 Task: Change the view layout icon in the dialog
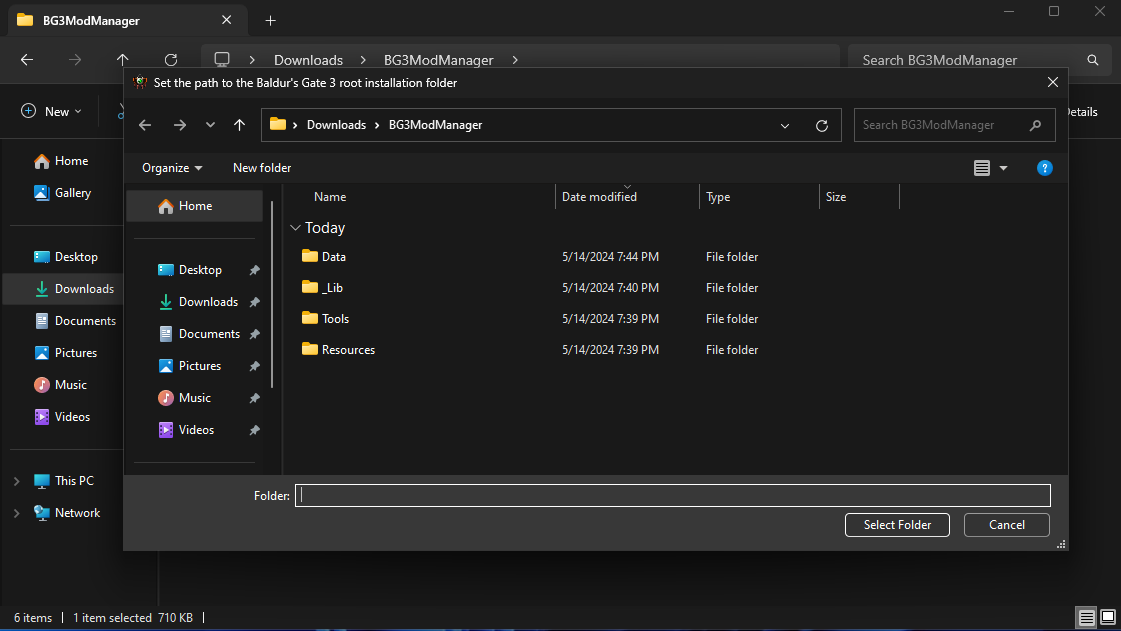[x=982, y=168]
